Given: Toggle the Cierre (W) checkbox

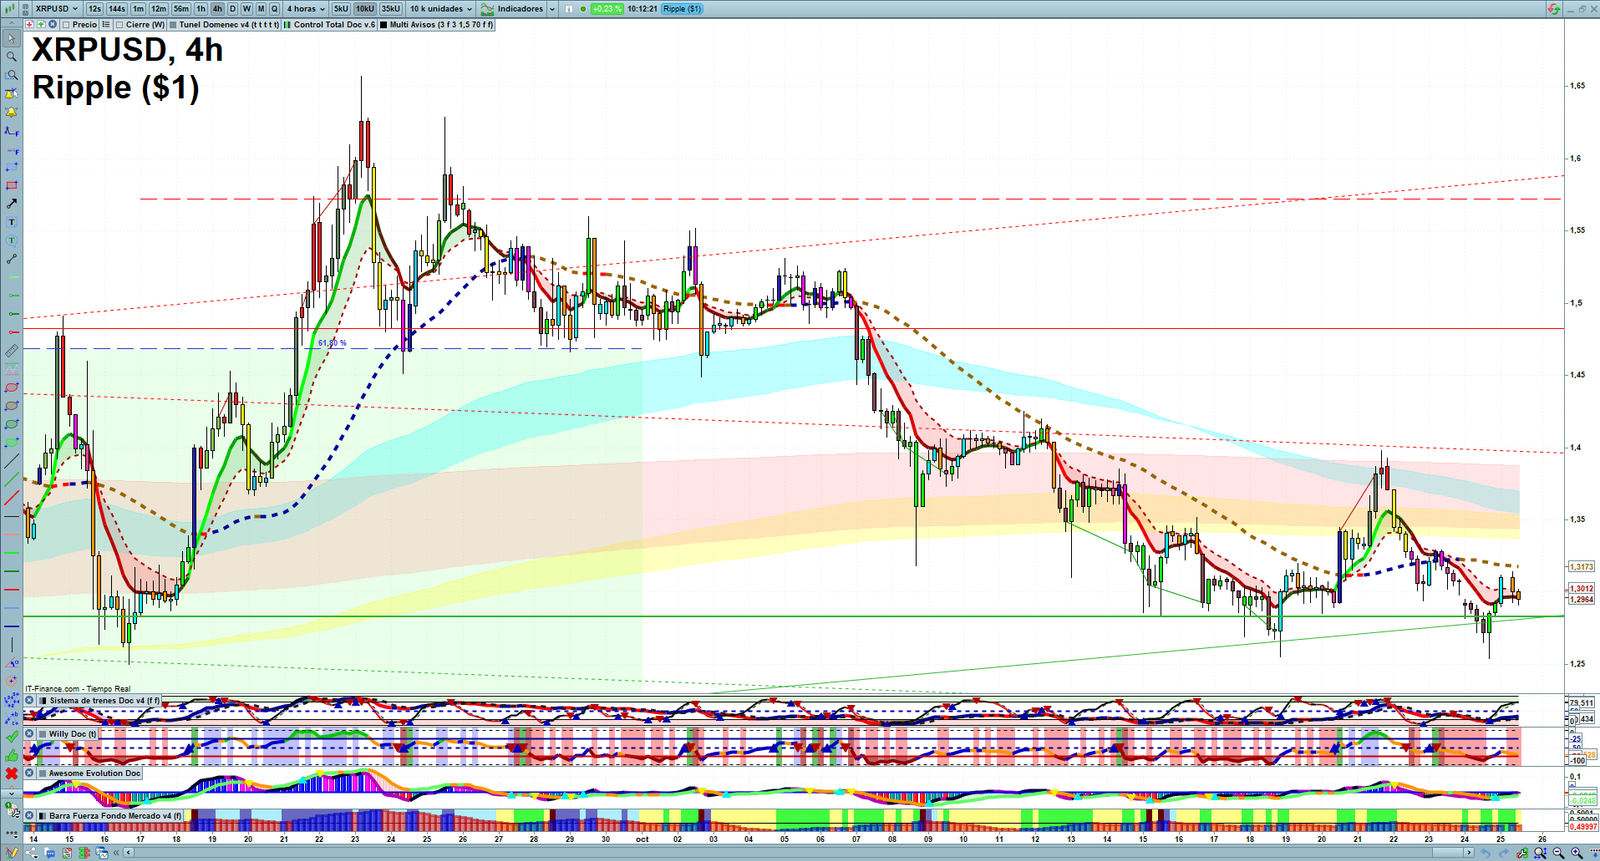Looking at the screenshot, I should tap(120, 25).
